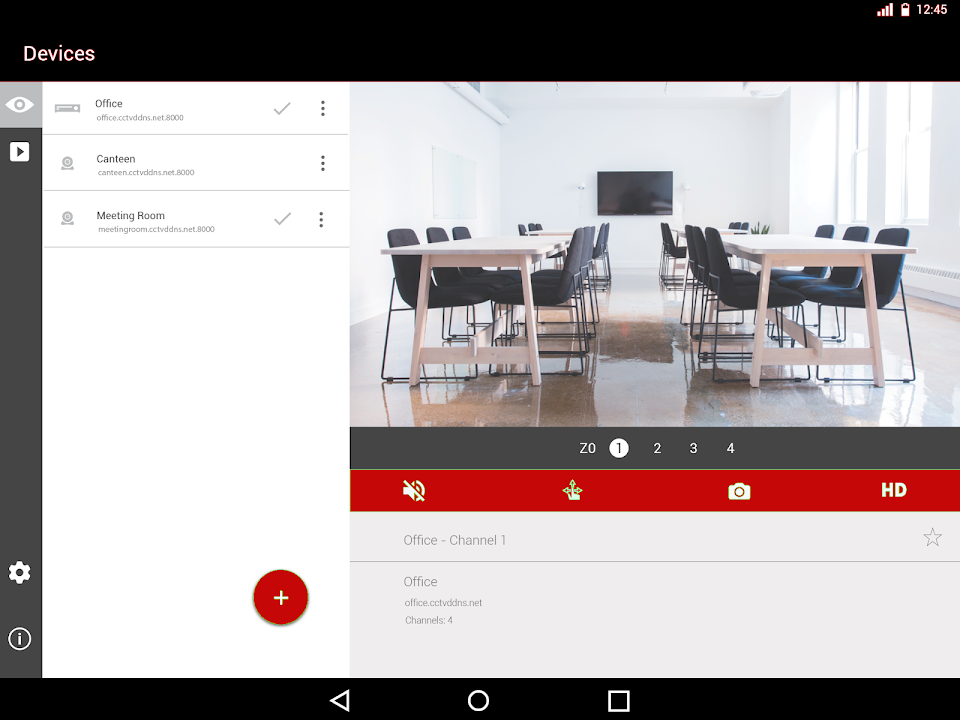Switch to channel 2
The image size is (960, 720).
[657, 448]
